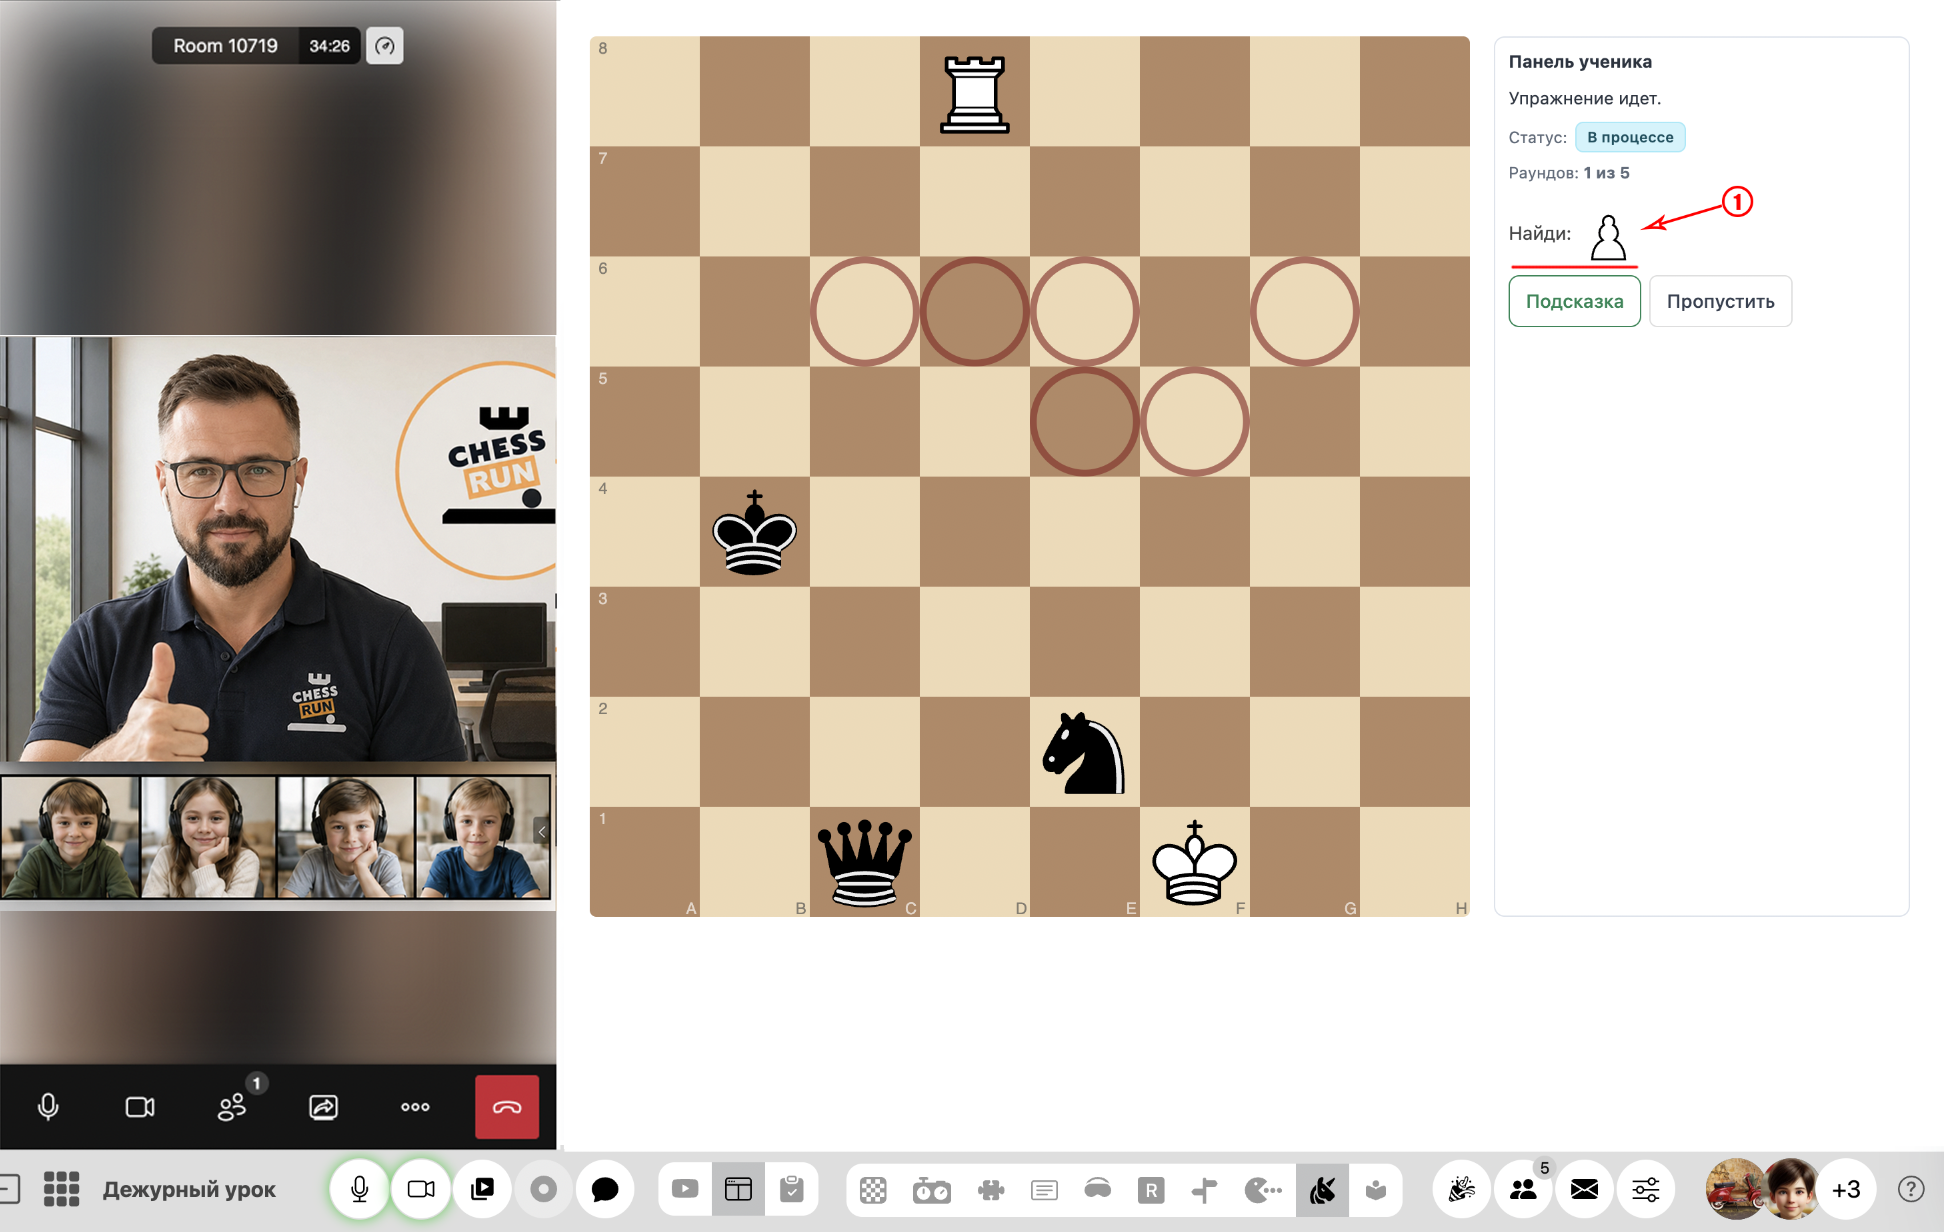Viewport: 1944px width, 1232px height.
Task: Select the circled square c6
Action: pos(865,311)
